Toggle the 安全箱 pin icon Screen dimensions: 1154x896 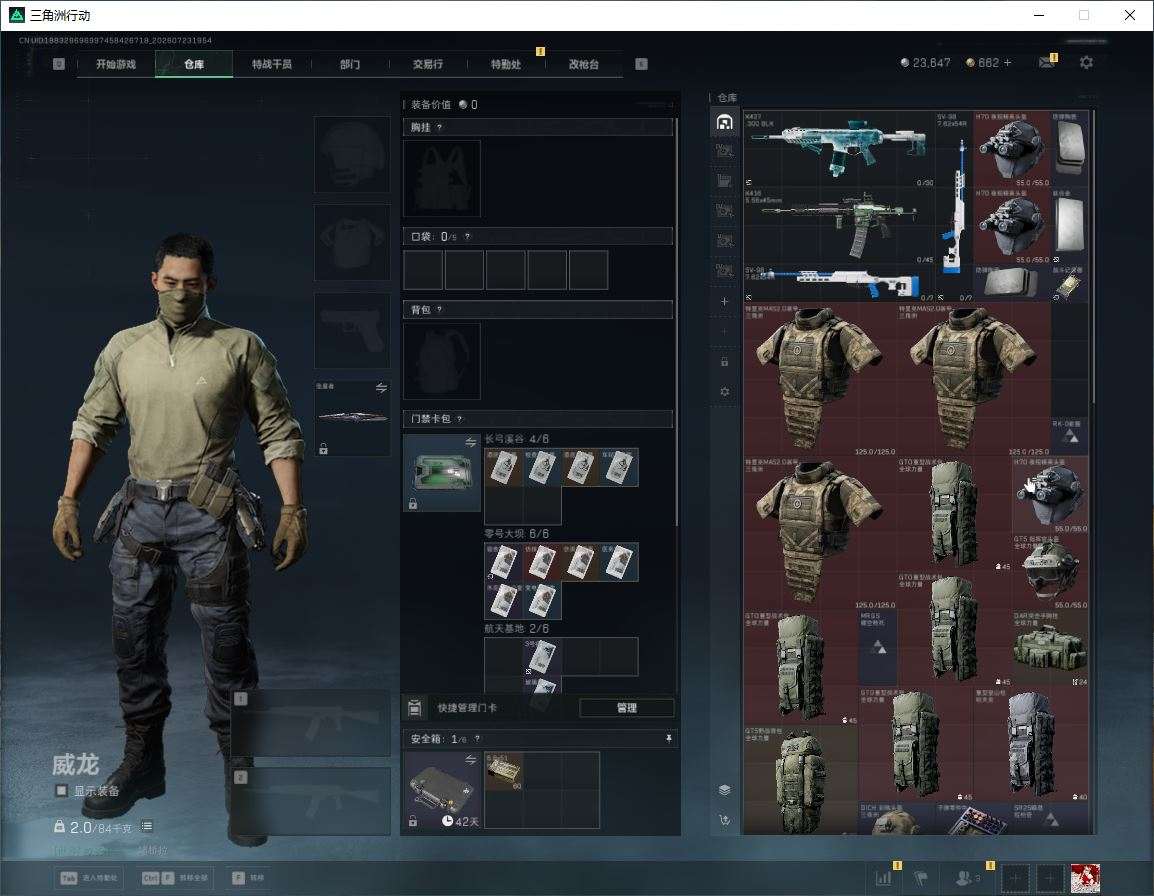[668, 738]
